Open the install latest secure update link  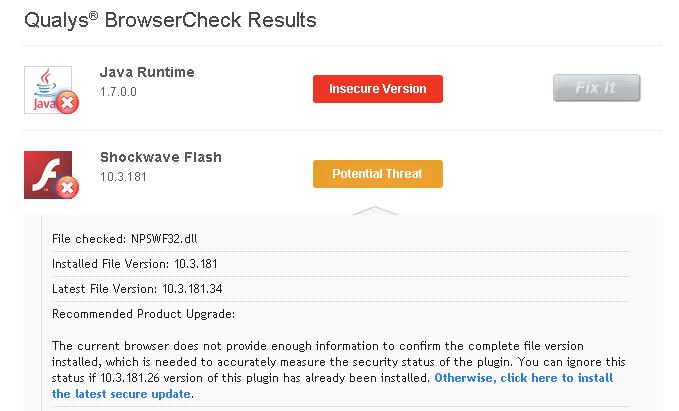(x=523, y=379)
